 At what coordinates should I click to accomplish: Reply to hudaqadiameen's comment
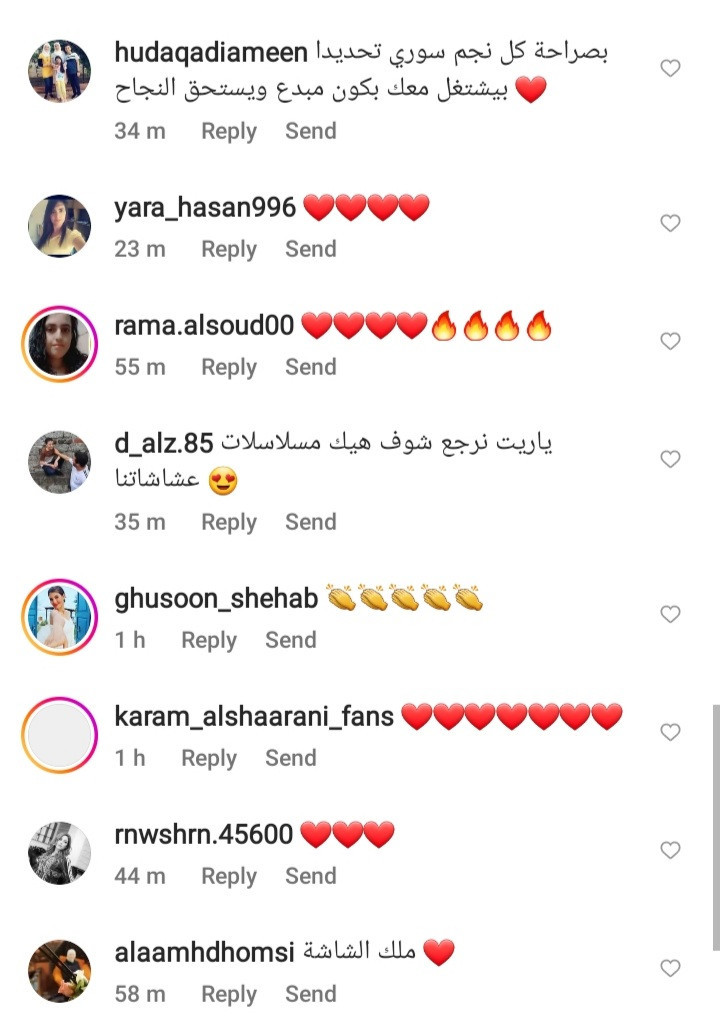229,131
